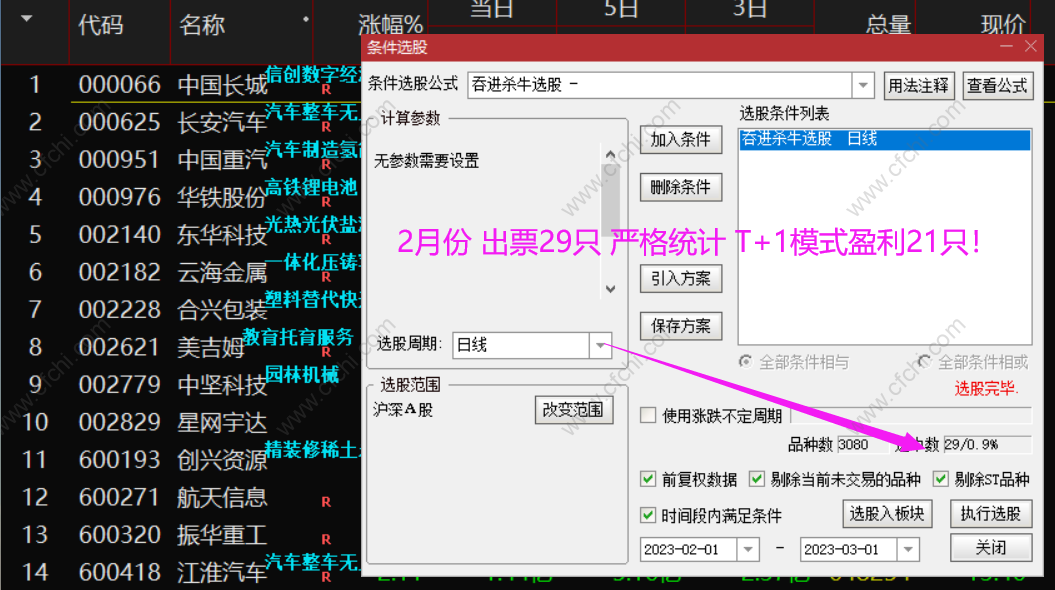
Task: Close the 条件选股 dialog with the X
Action: pyautogui.click(x=1031, y=46)
